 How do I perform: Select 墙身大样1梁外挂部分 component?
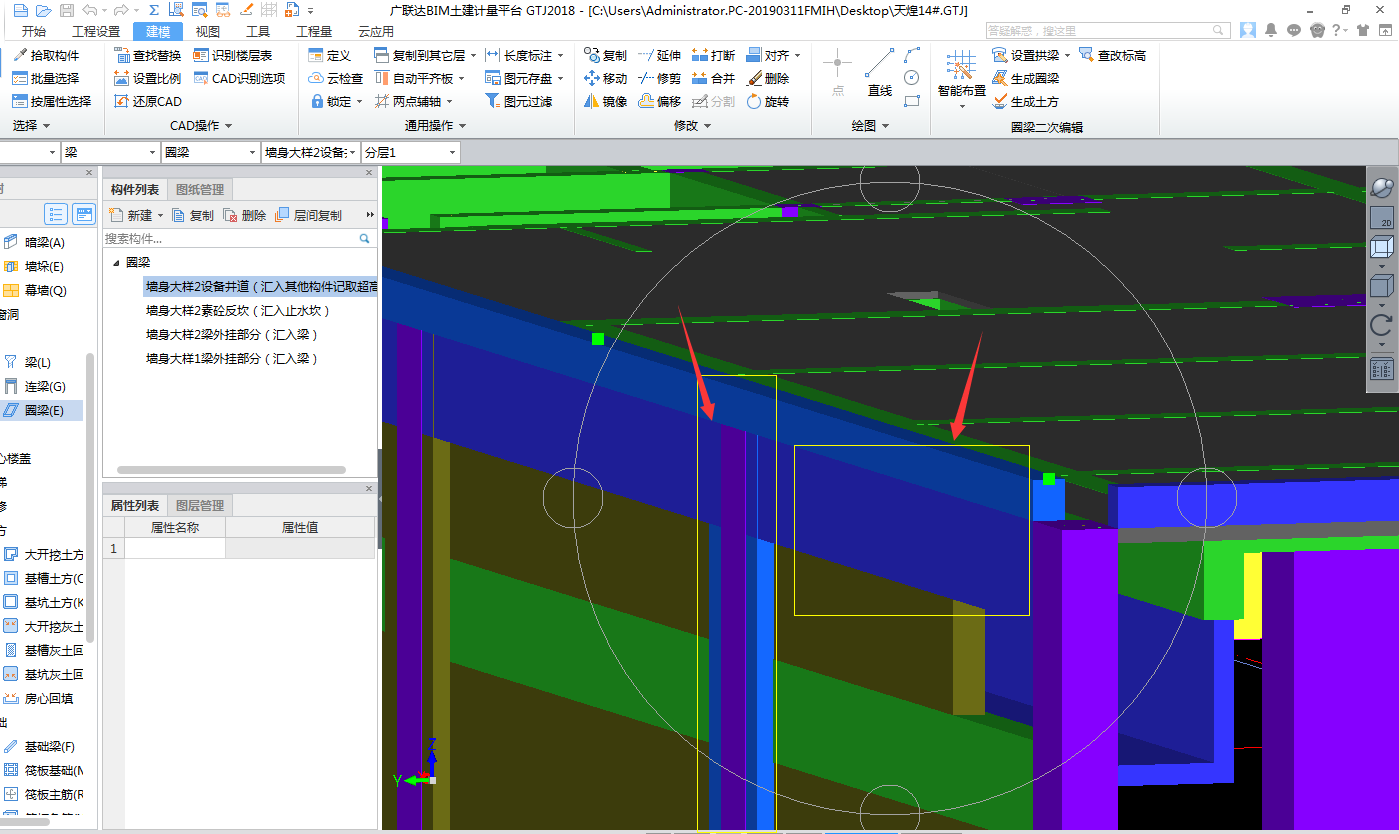click(x=232, y=358)
